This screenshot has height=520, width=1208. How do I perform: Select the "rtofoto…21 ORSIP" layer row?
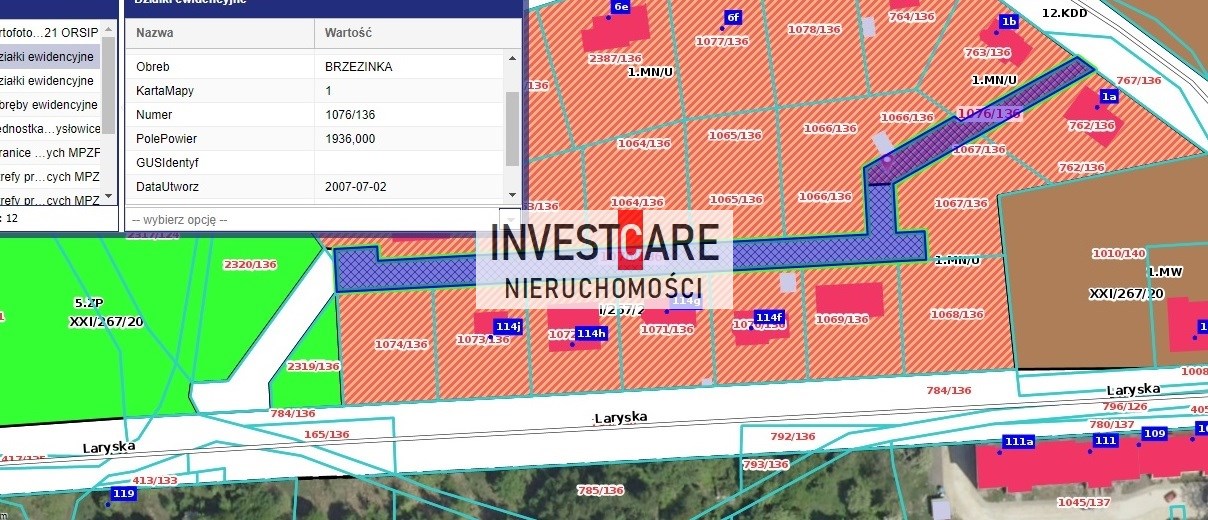(50, 33)
